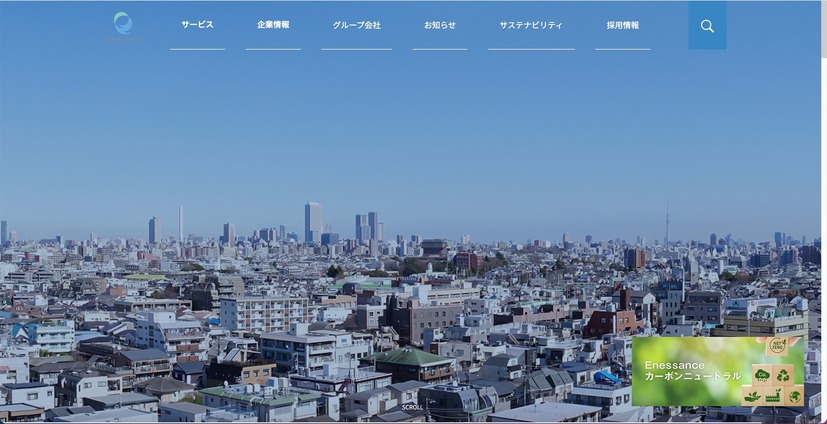Click the Enessance swirl logo
Image resolution: width=827 pixels, height=424 pixels.
(123, 24)
